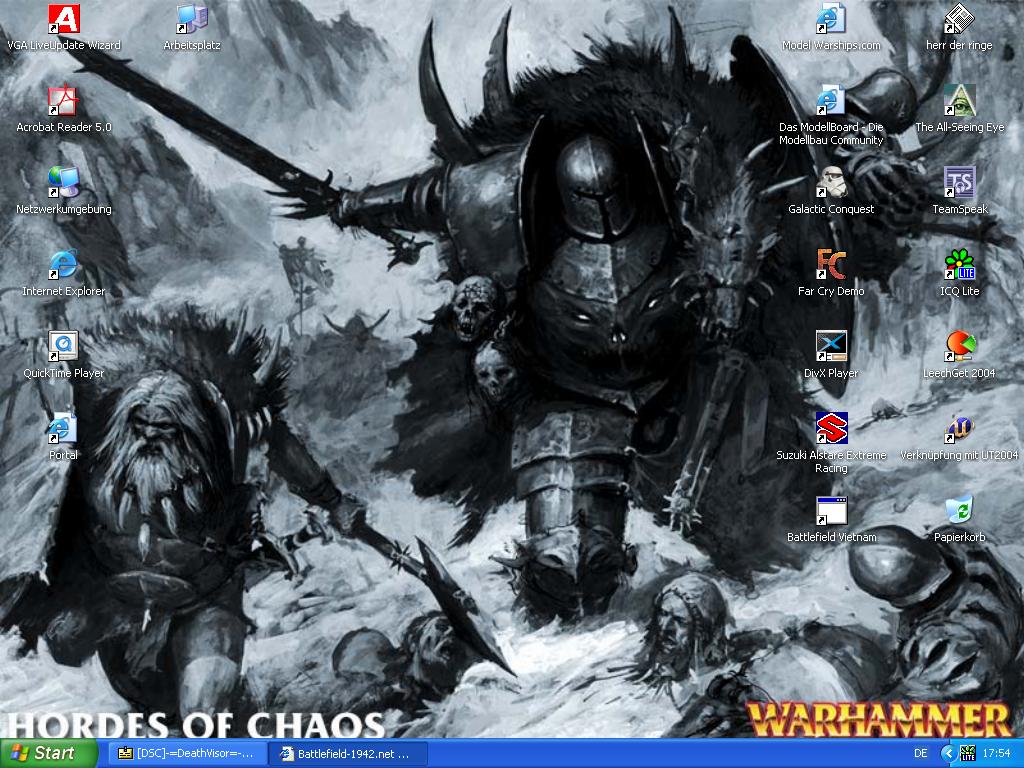Open the Galactic Conquest shortcut
1024x768 pixels.
click(x=831, y=184)
